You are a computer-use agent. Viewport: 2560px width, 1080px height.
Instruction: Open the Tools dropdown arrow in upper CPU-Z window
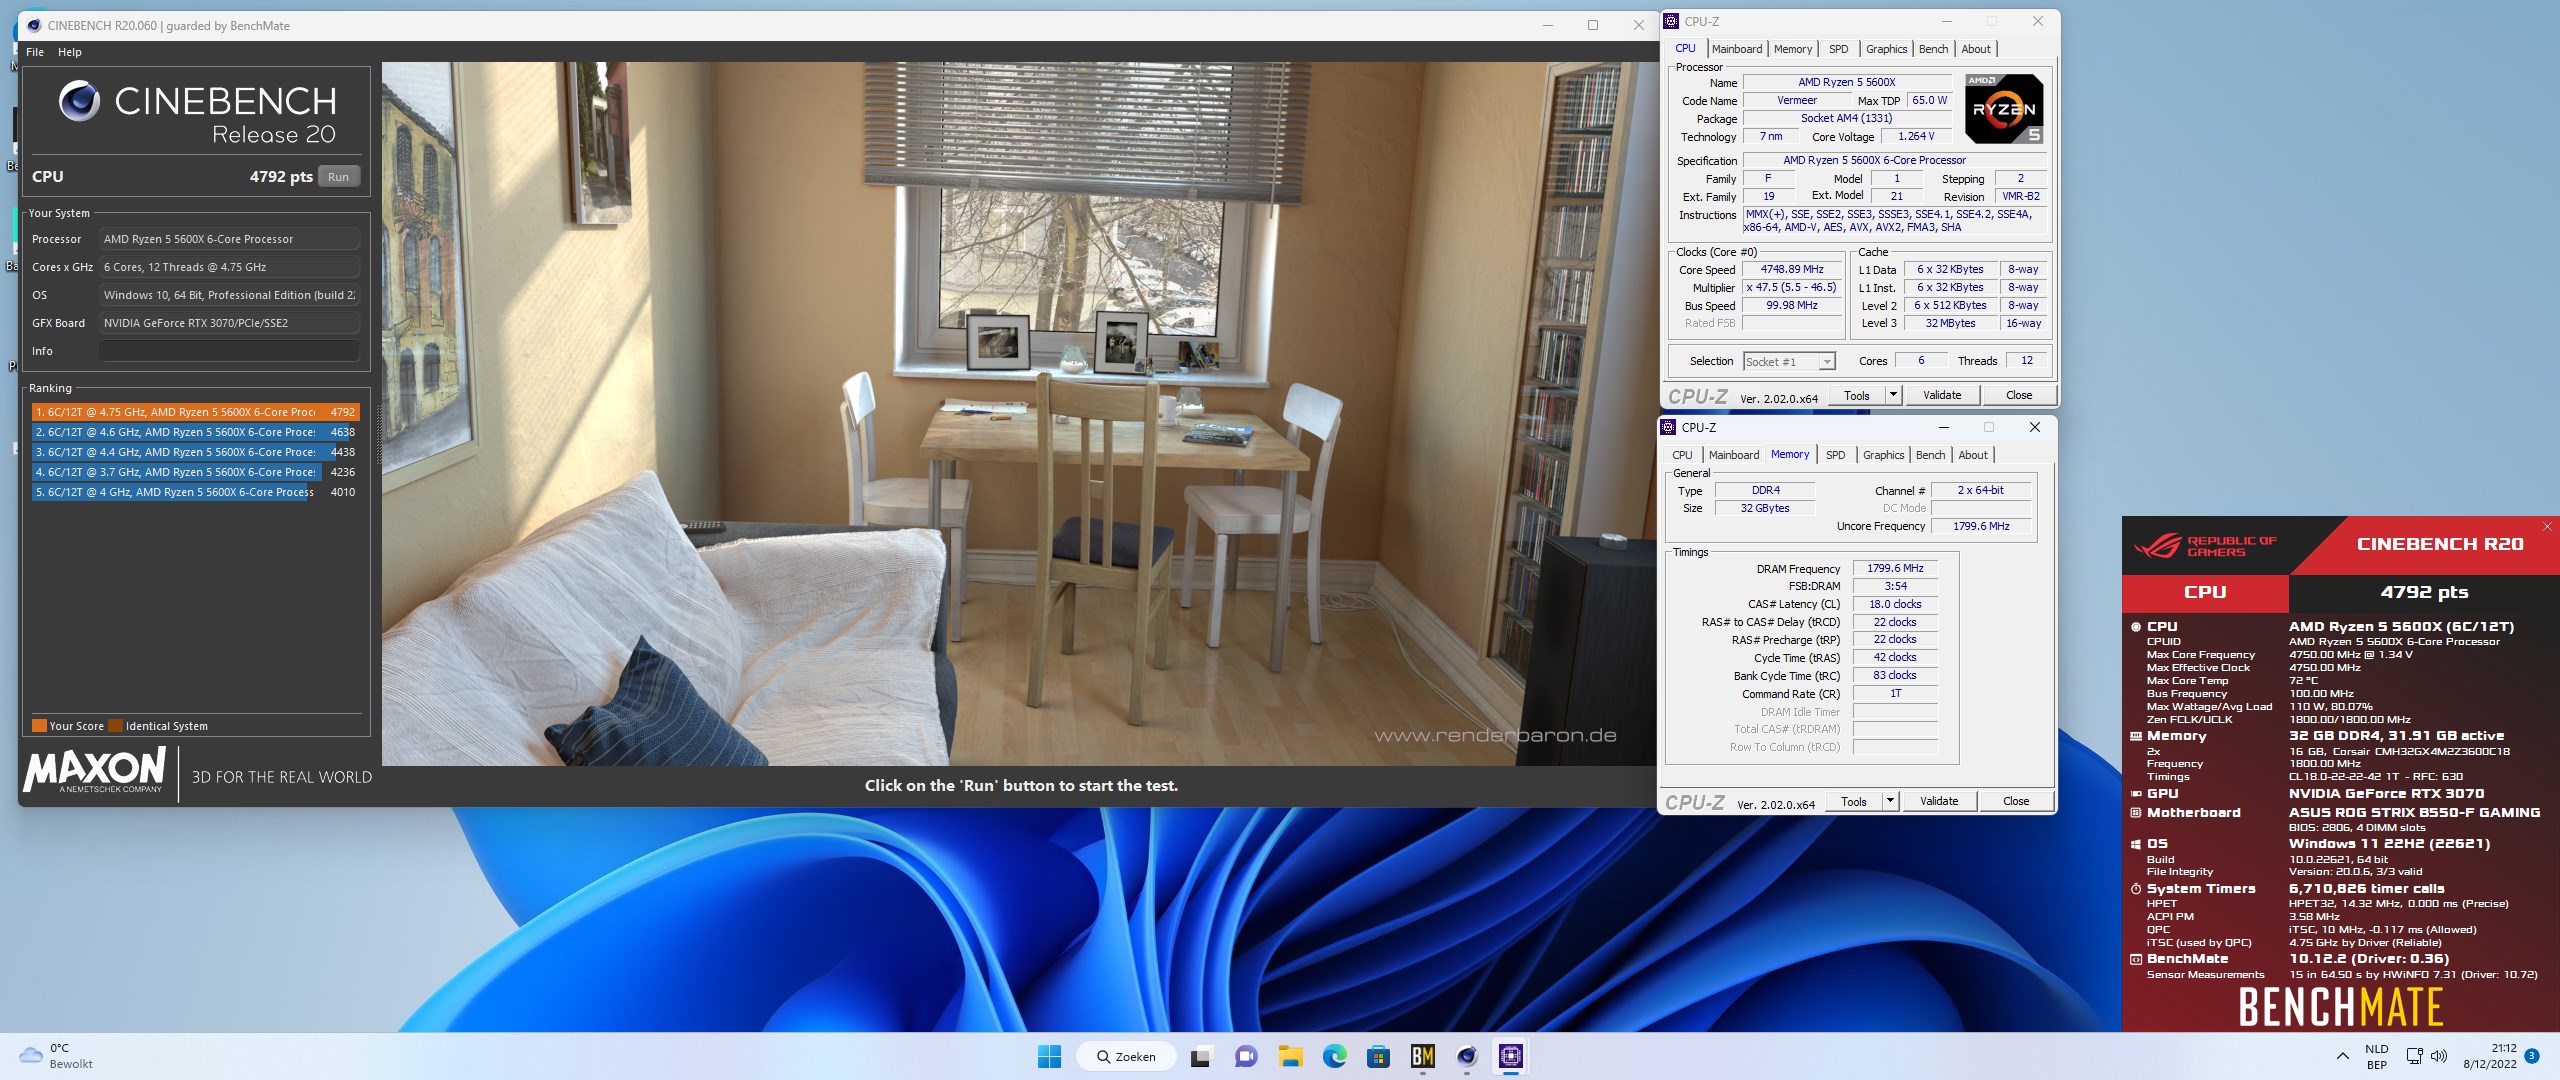[x=1893, y=395]
